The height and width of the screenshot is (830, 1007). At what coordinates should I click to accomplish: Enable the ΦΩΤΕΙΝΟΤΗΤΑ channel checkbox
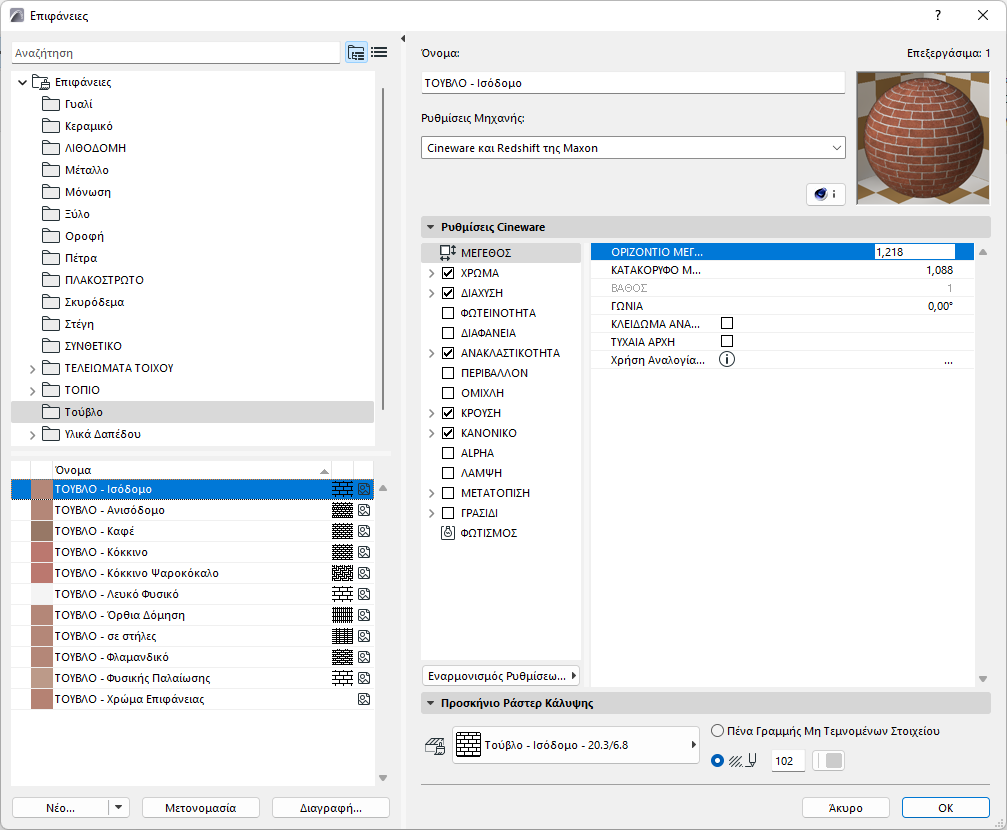[448, 313]
